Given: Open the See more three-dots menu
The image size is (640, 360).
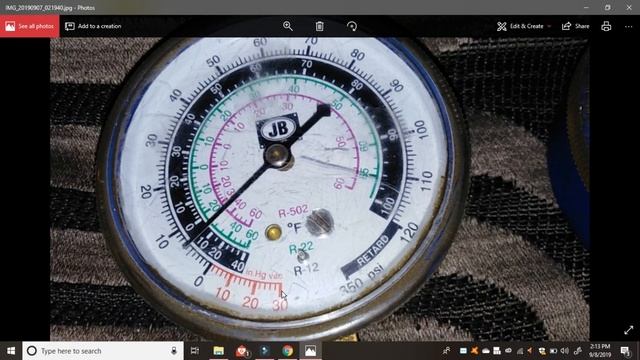Looking at the screenshot, I should [628, 26].
